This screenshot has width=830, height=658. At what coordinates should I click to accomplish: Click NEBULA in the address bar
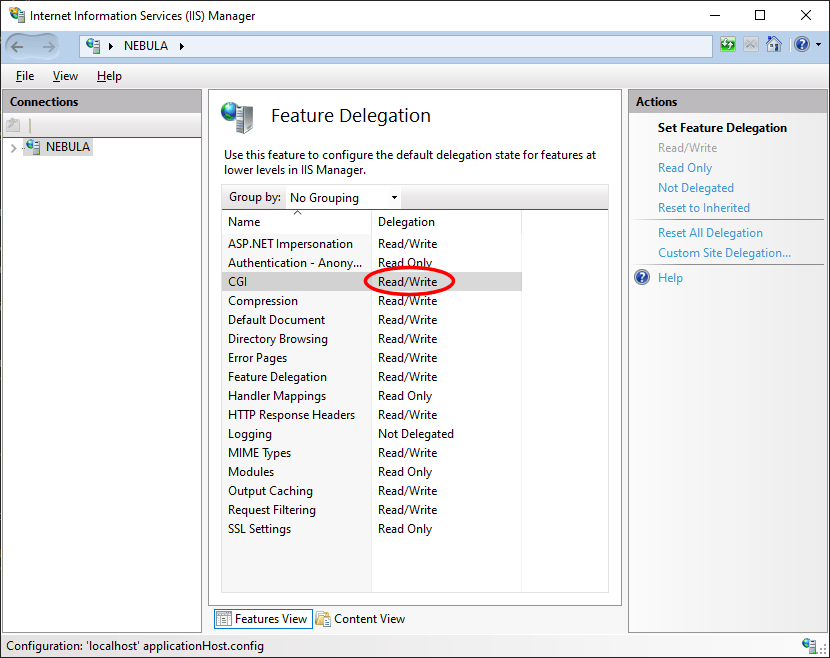pos(146,46)
